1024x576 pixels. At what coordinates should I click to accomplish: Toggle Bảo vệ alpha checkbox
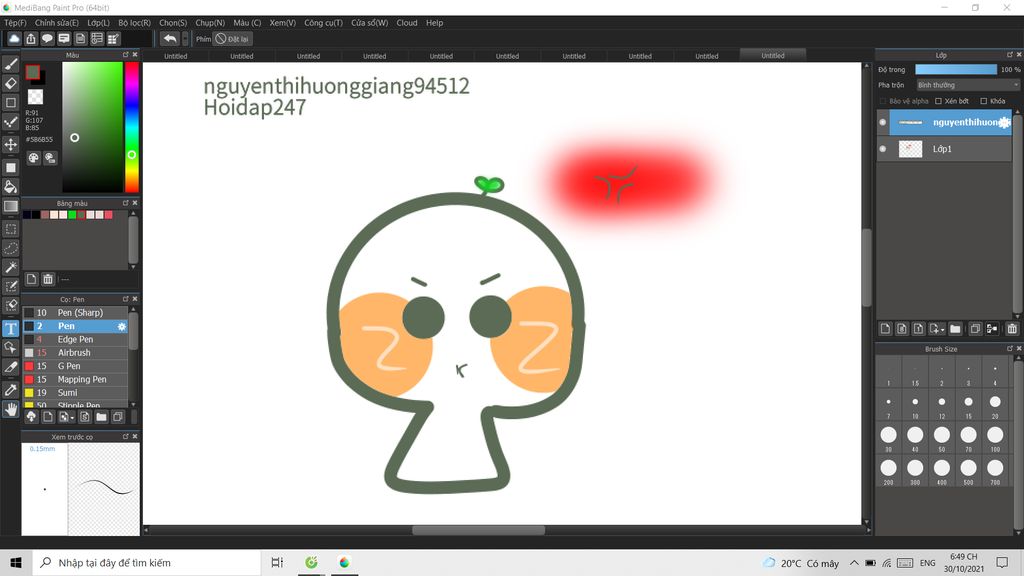(883, 101)
